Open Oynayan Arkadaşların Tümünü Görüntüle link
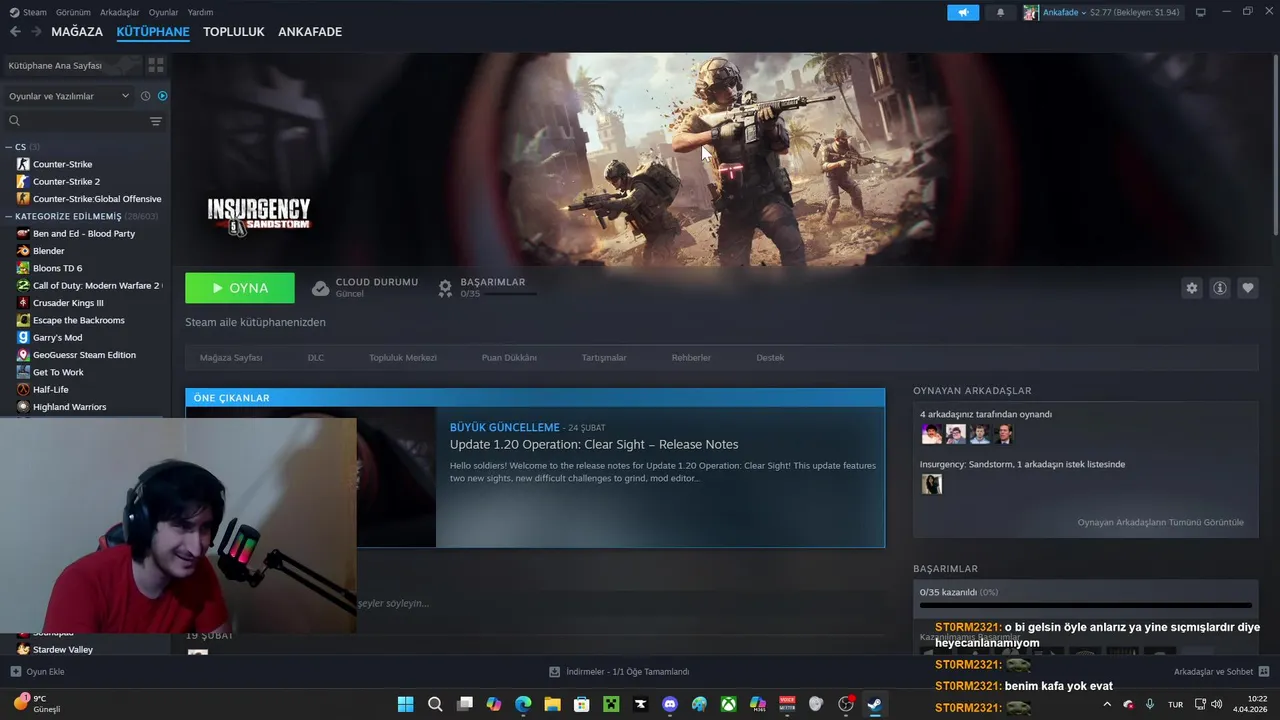Viewport: 1280px width, 720px height. tap(1161, 522)
